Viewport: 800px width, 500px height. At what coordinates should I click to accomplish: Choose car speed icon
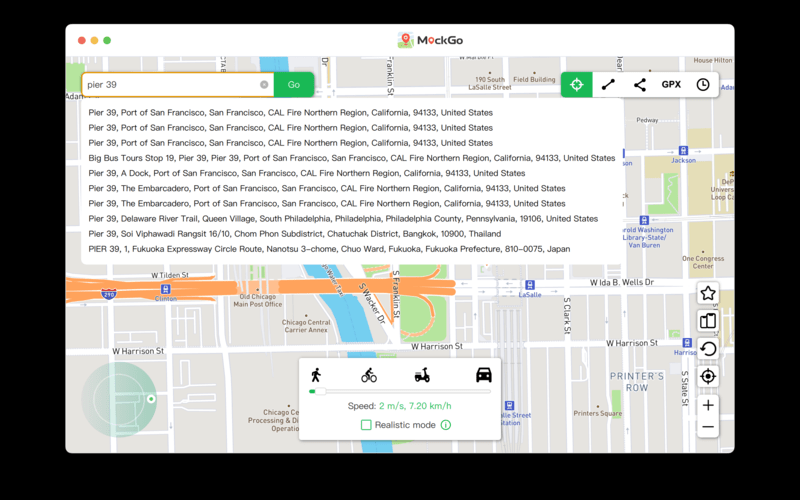click(x=484, y=375)
